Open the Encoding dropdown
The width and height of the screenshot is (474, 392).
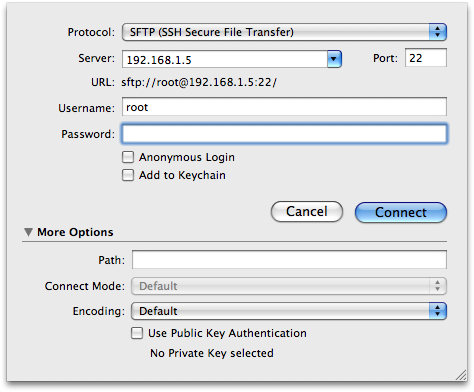click(289, 311)
